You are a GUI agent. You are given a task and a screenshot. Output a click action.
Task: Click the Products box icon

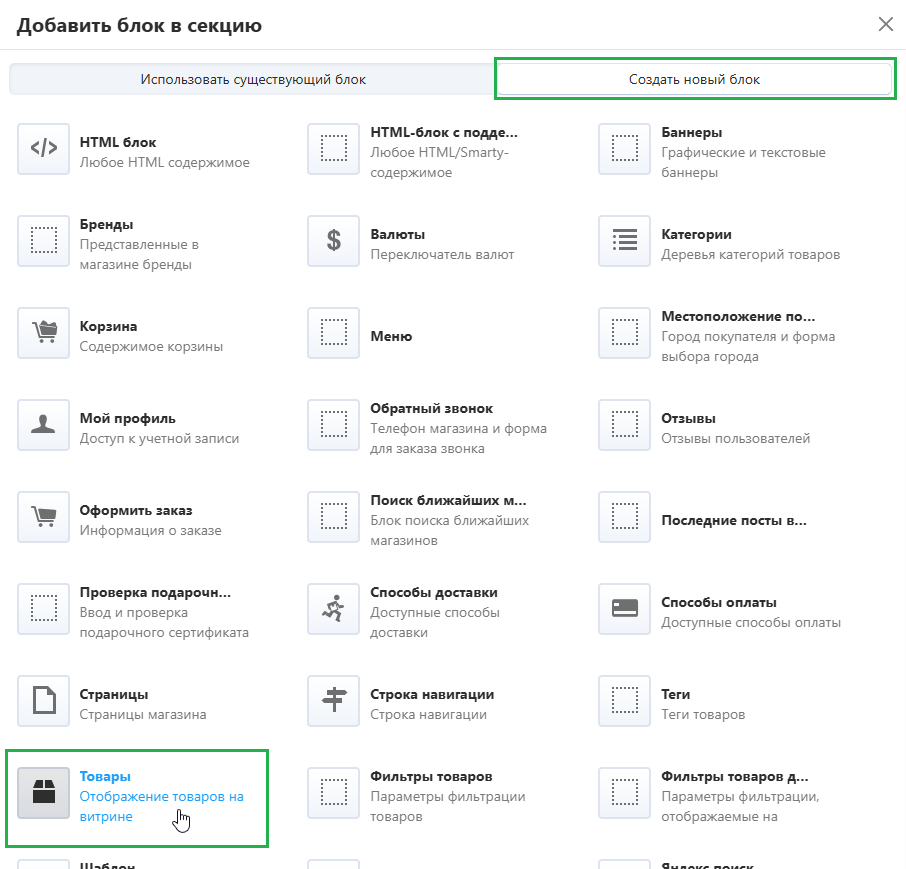pos(44,793)
